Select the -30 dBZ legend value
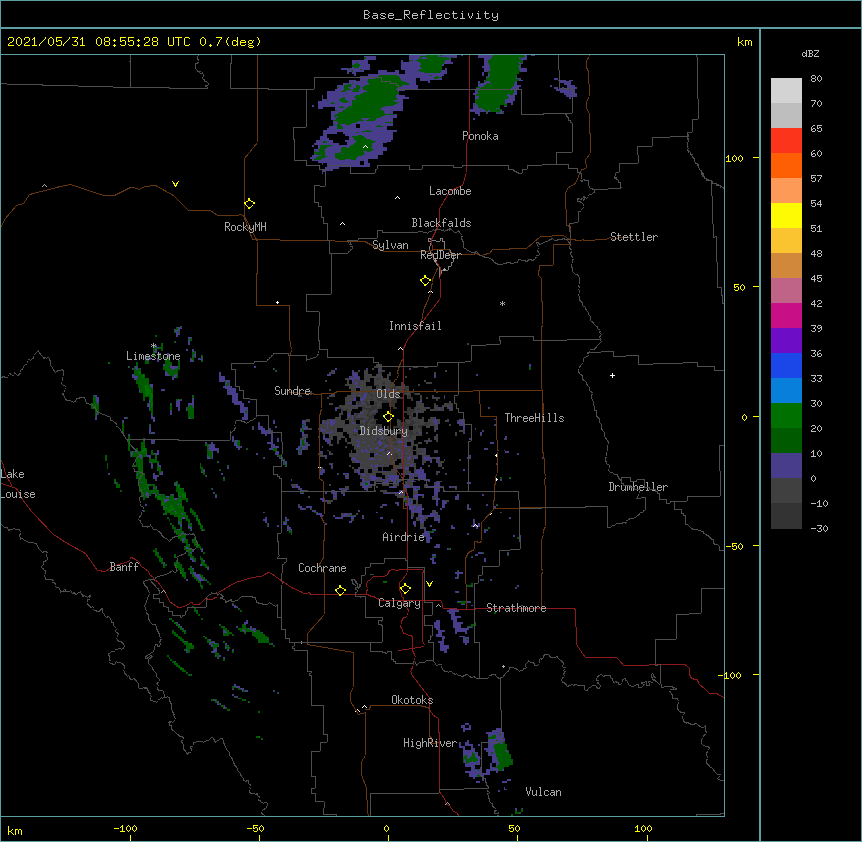The height and width of the screenshot is (842, 862). [819, 528]
